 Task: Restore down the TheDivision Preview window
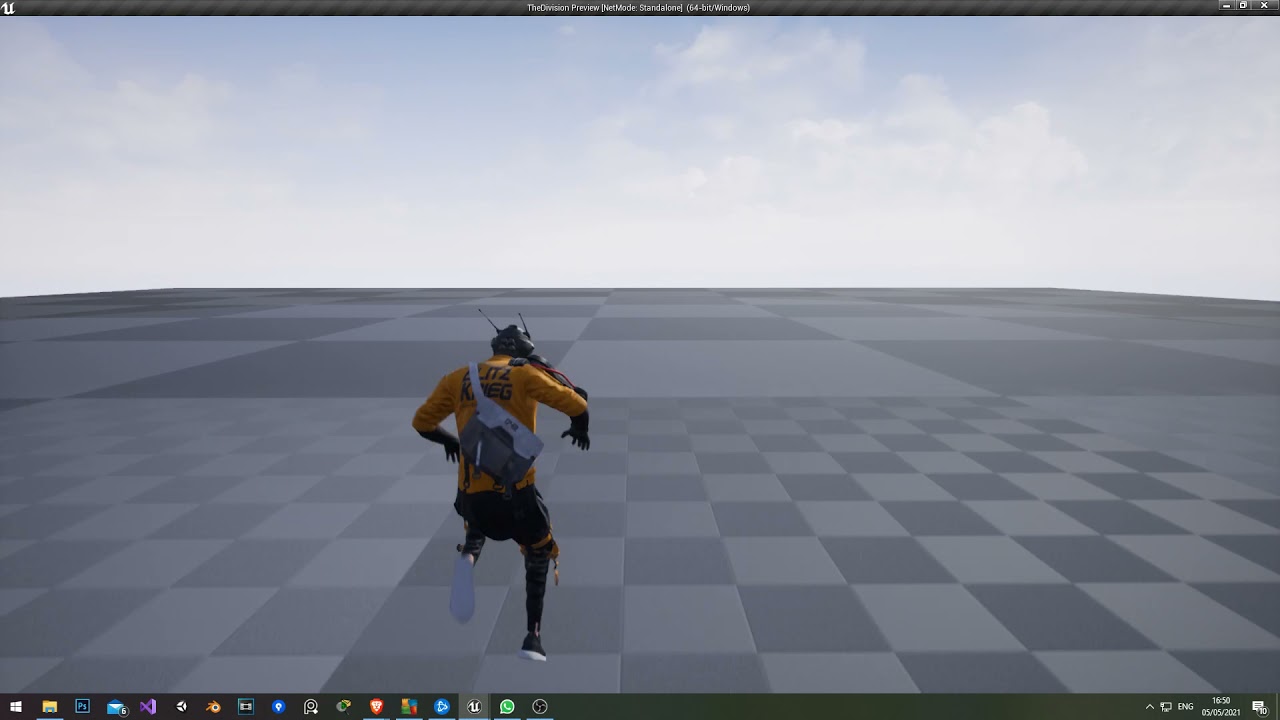coord(1244,6)
